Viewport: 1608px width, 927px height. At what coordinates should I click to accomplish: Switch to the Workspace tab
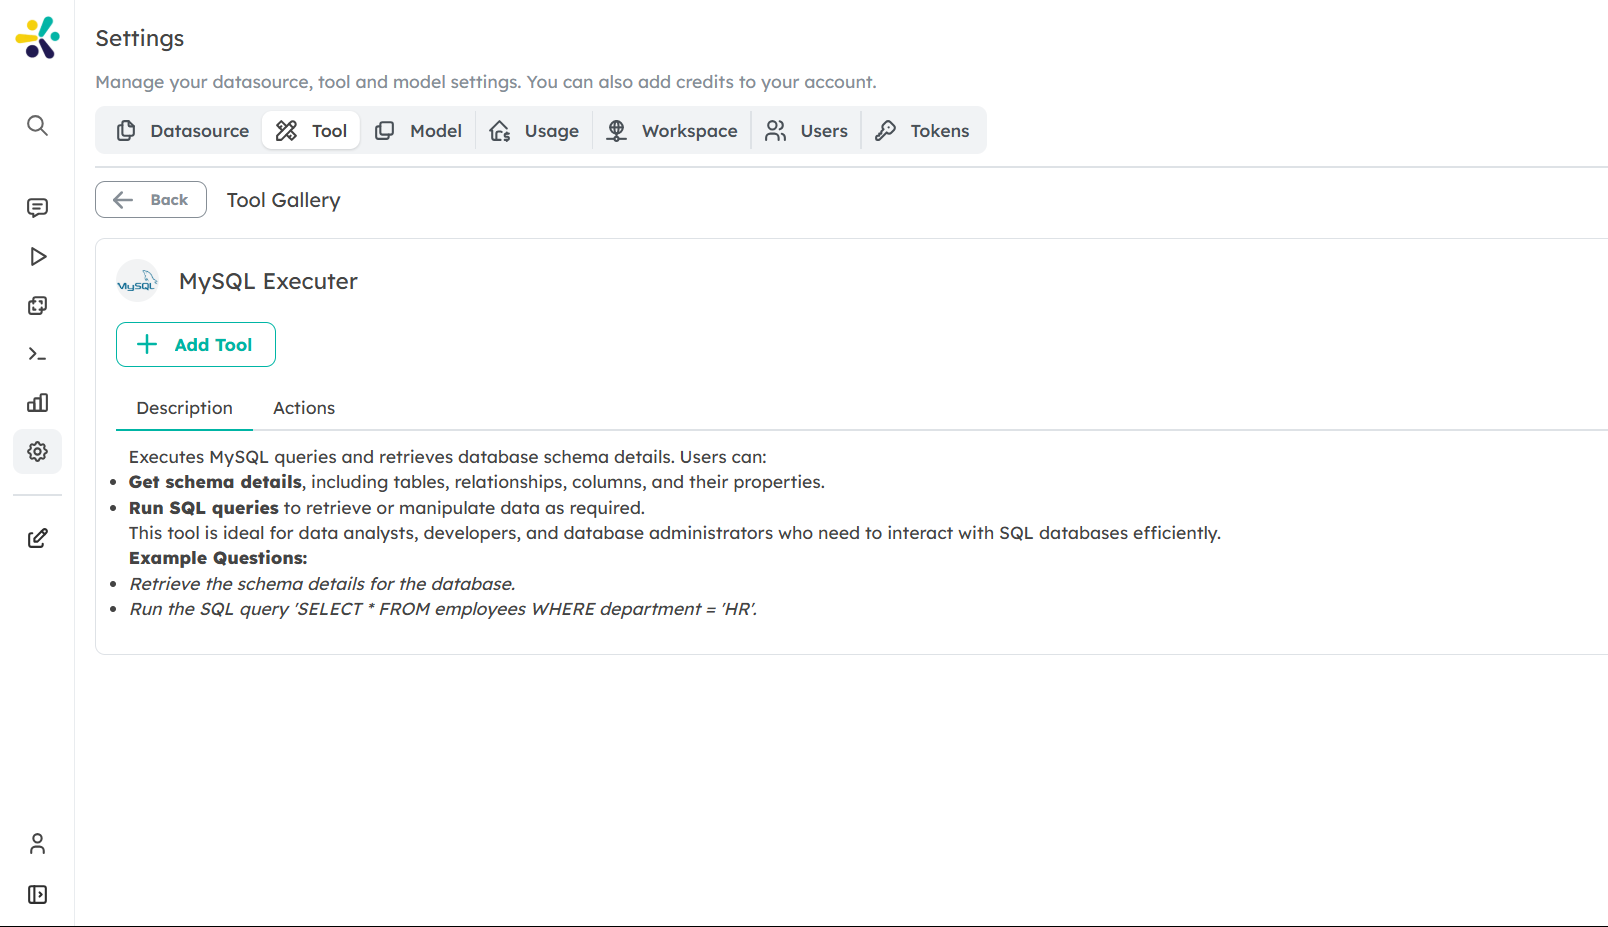click(672, 130)
